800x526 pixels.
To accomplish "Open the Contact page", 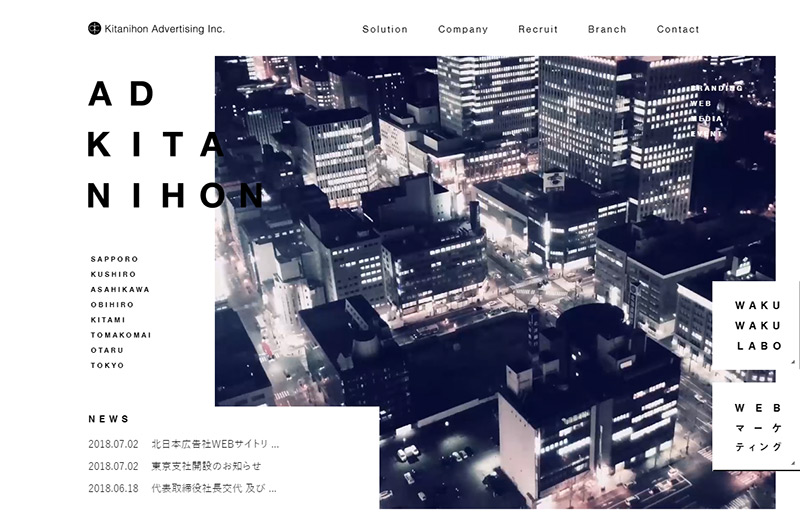I will click(x=678, y=30).
